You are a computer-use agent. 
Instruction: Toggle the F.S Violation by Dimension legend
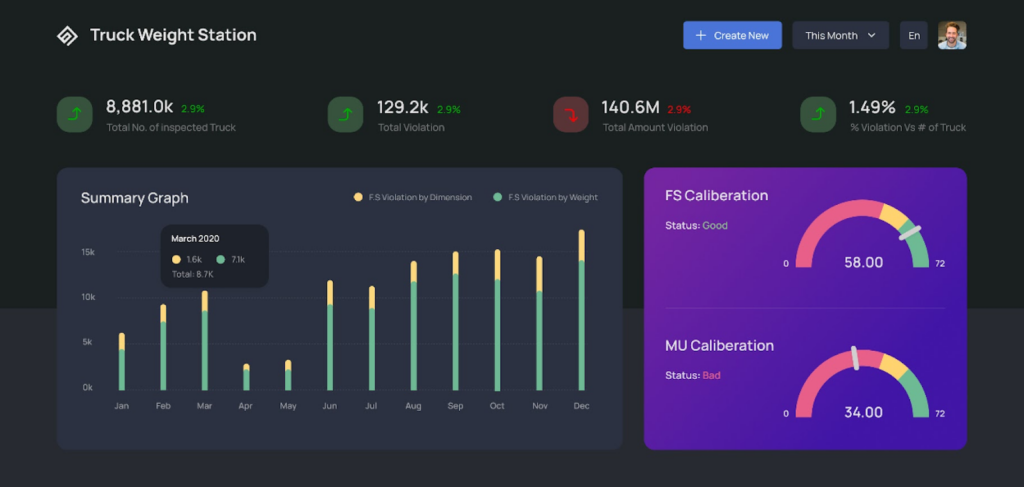pyautogui.click(x=413, y=197)
